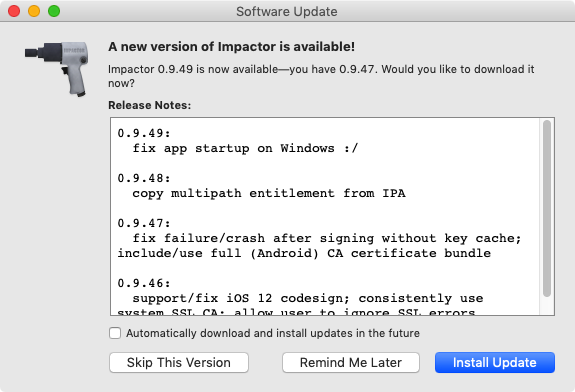Select the 0.9.48 version heading in notes

click(x=144, y=178)
